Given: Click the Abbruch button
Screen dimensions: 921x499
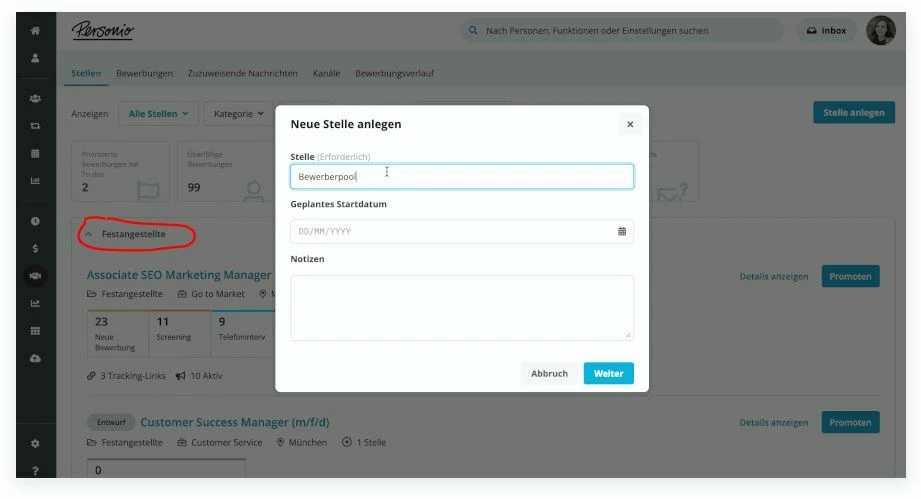Looking at the screenshot, I should pyautogui.click(x=549, y=373).
